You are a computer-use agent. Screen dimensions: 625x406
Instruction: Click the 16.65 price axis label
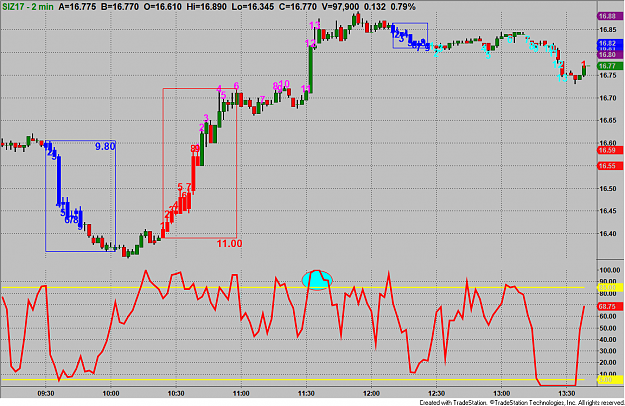coord(607,120)
